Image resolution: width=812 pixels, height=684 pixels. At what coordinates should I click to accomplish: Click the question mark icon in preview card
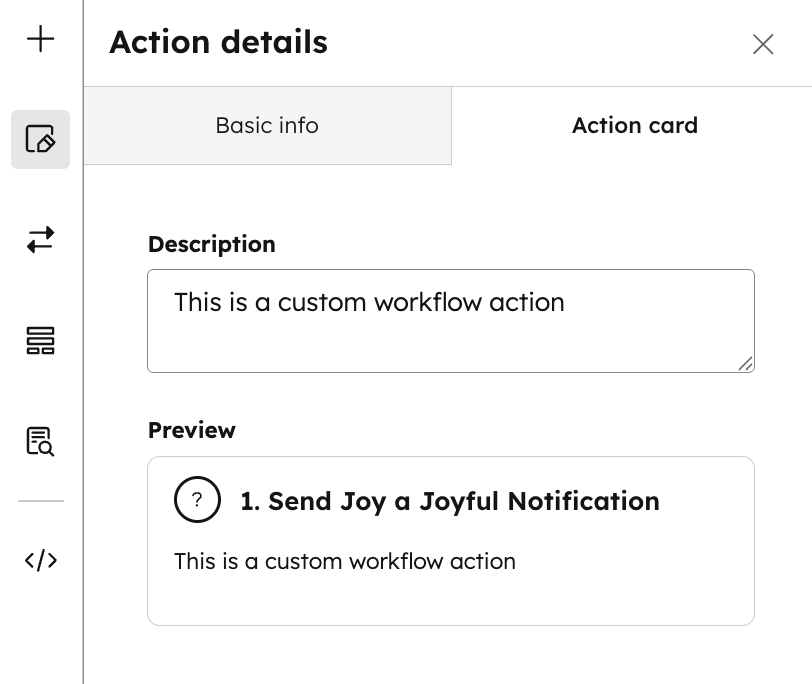197,500
